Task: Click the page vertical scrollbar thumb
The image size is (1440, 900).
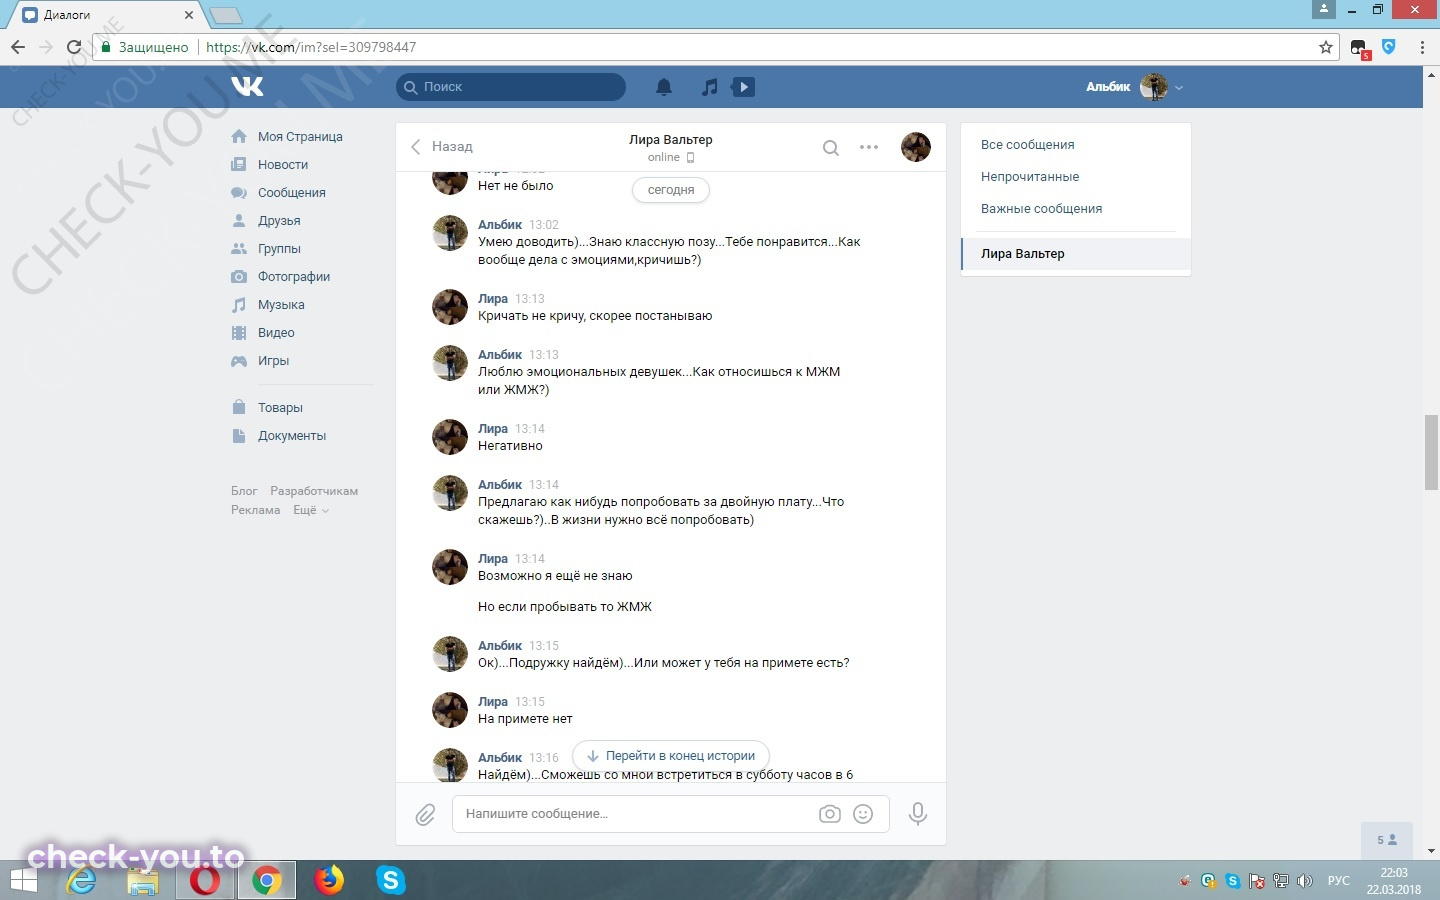Action: [x=1431, y=452]
